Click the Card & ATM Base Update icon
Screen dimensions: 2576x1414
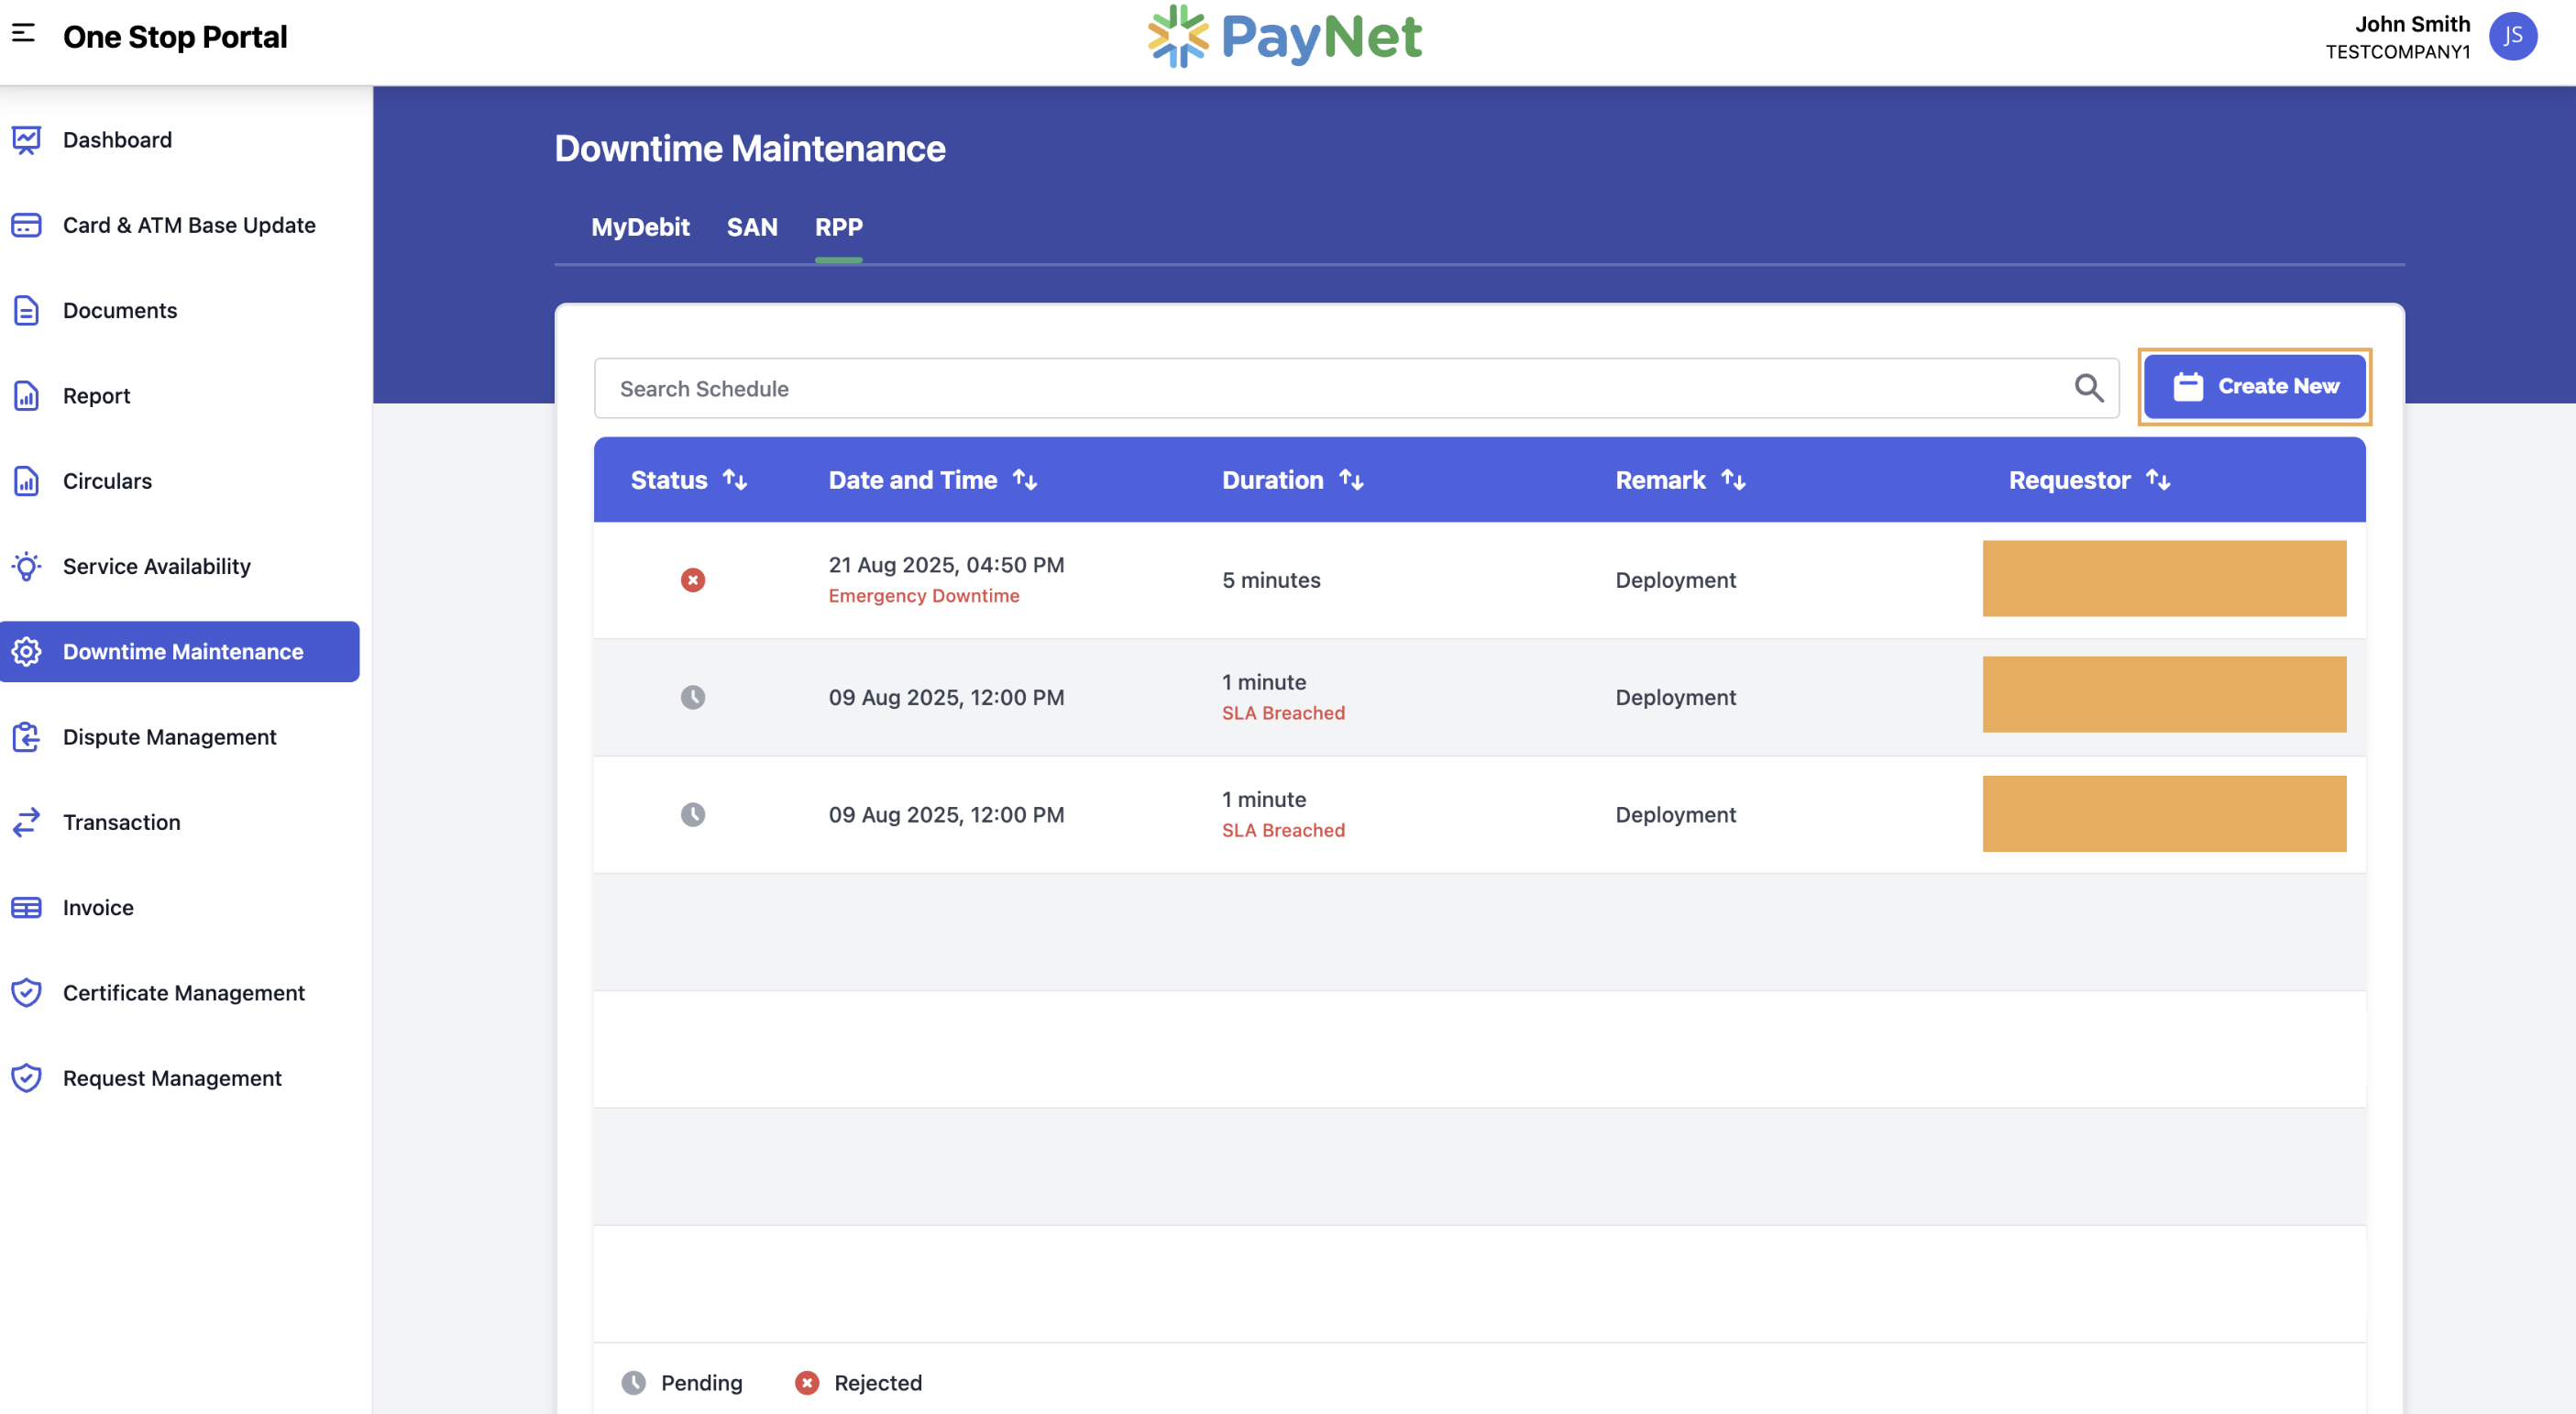click(25, 225)
